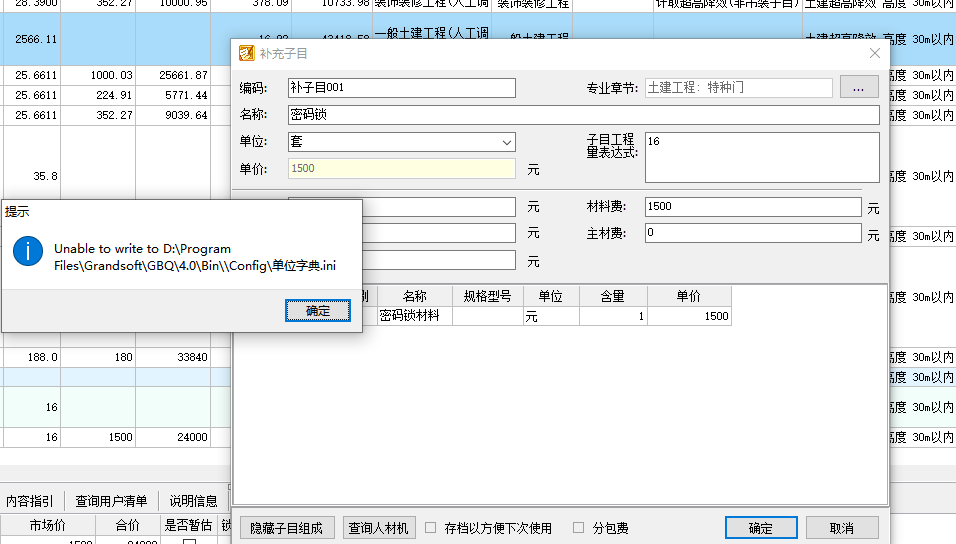The height and width of the screenshot is (544, 956).
Task: Select the 密码锁材料 cell
Action: (x=415, y=316)
